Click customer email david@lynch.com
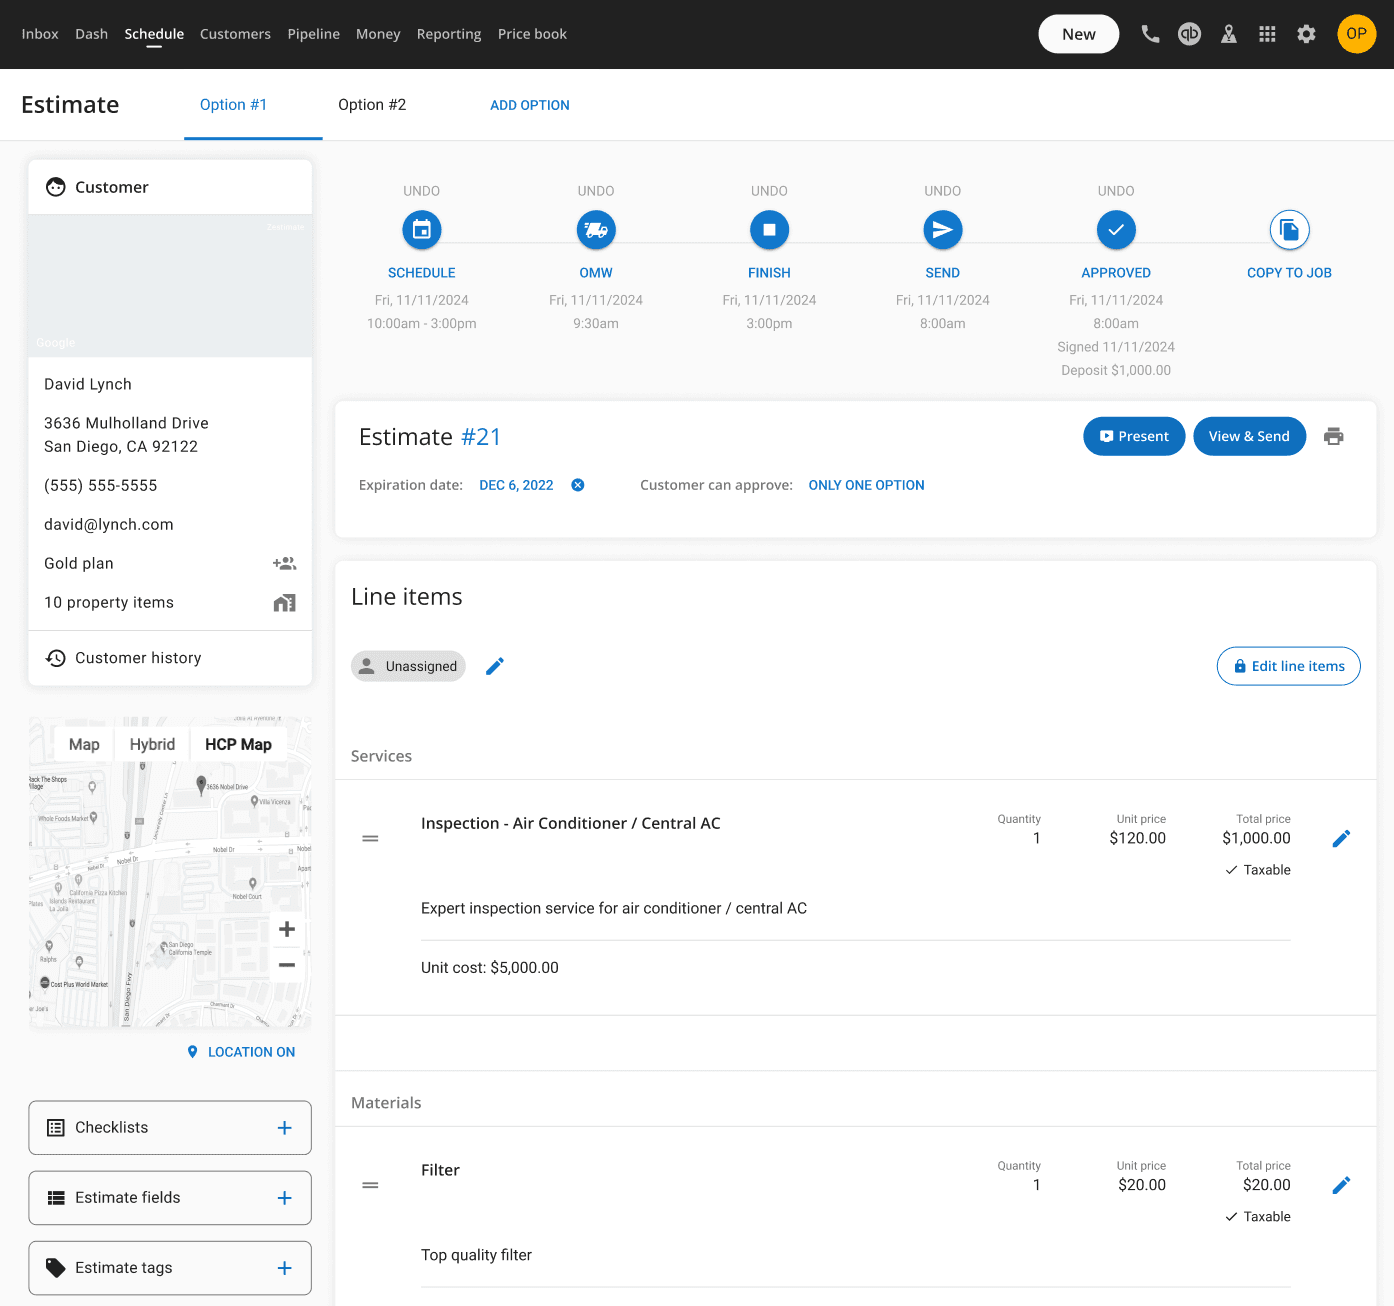 point(109,525)
